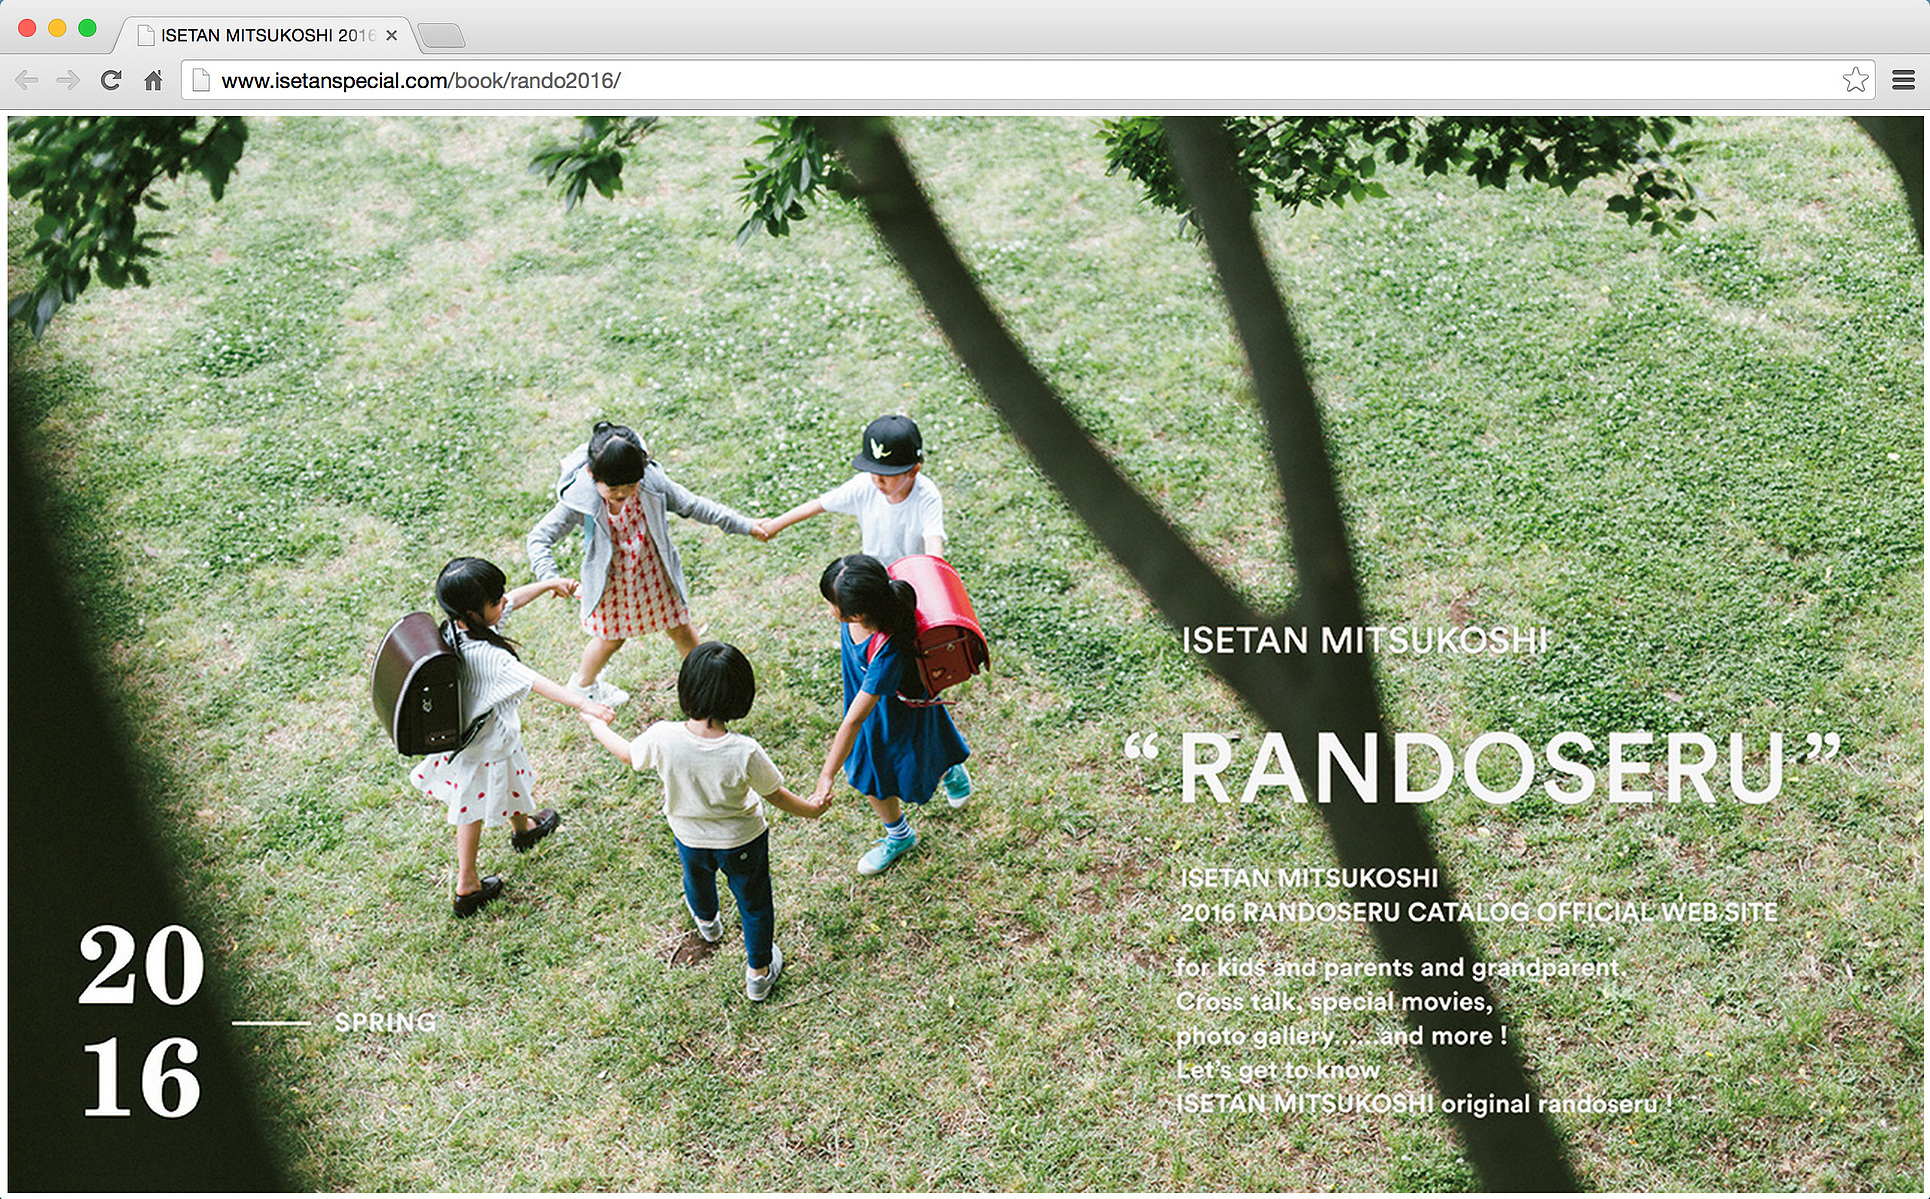Click the yellow minimize window button
This screenshot has height=1199, width=1930.
pos(57,28)
